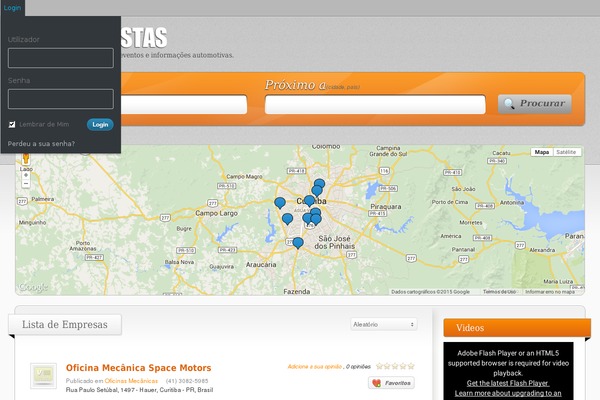Open Perdeu a sua senha link
The width and height of the screenshot is (600, 400).
pyautogui.click(x=41, y=144)
